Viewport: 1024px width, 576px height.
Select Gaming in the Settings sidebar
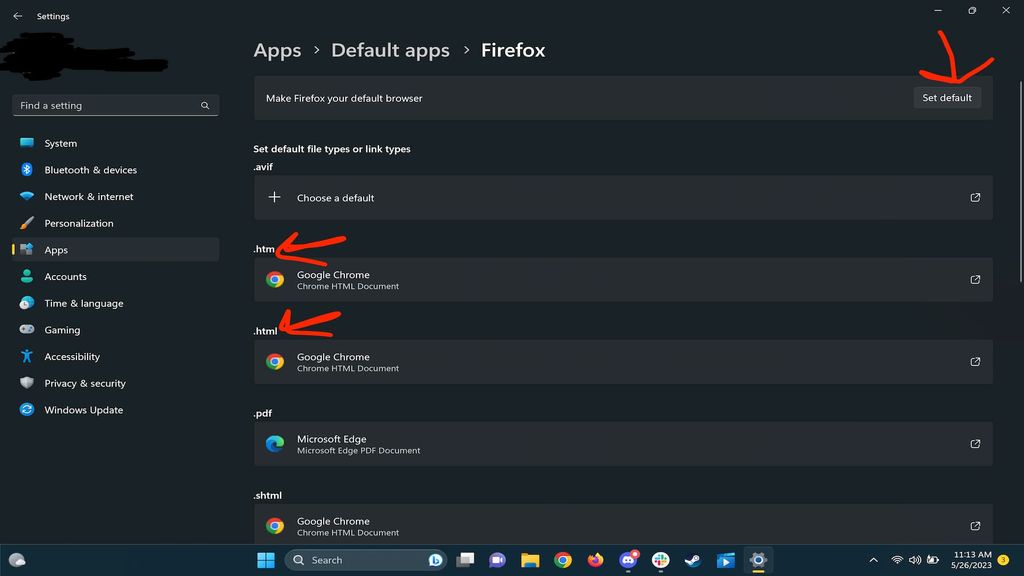pyautogui.click(x=63, y=330)
